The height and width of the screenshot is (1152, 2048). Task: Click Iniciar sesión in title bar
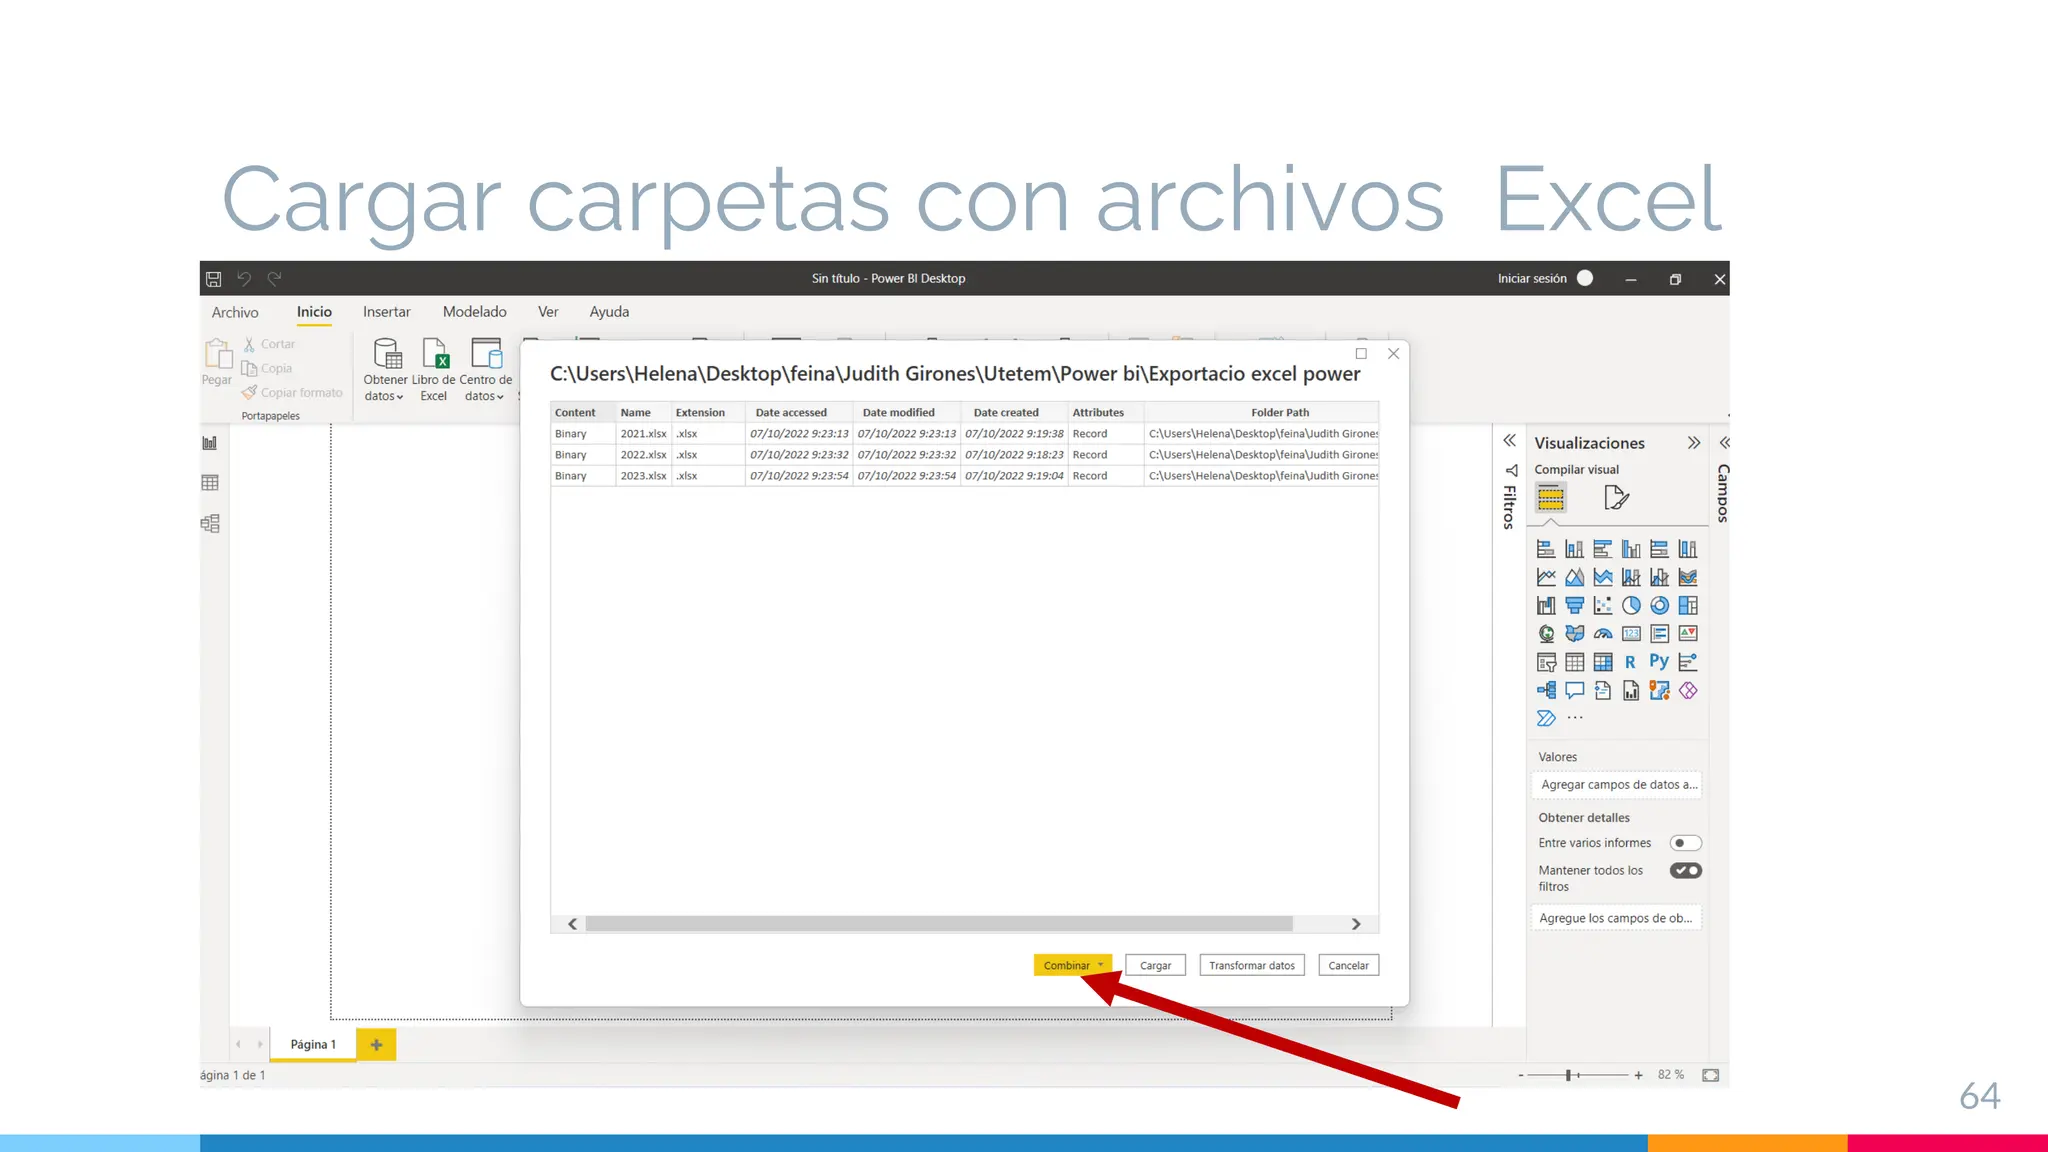pyautogui.click(x=1532, y=279)
